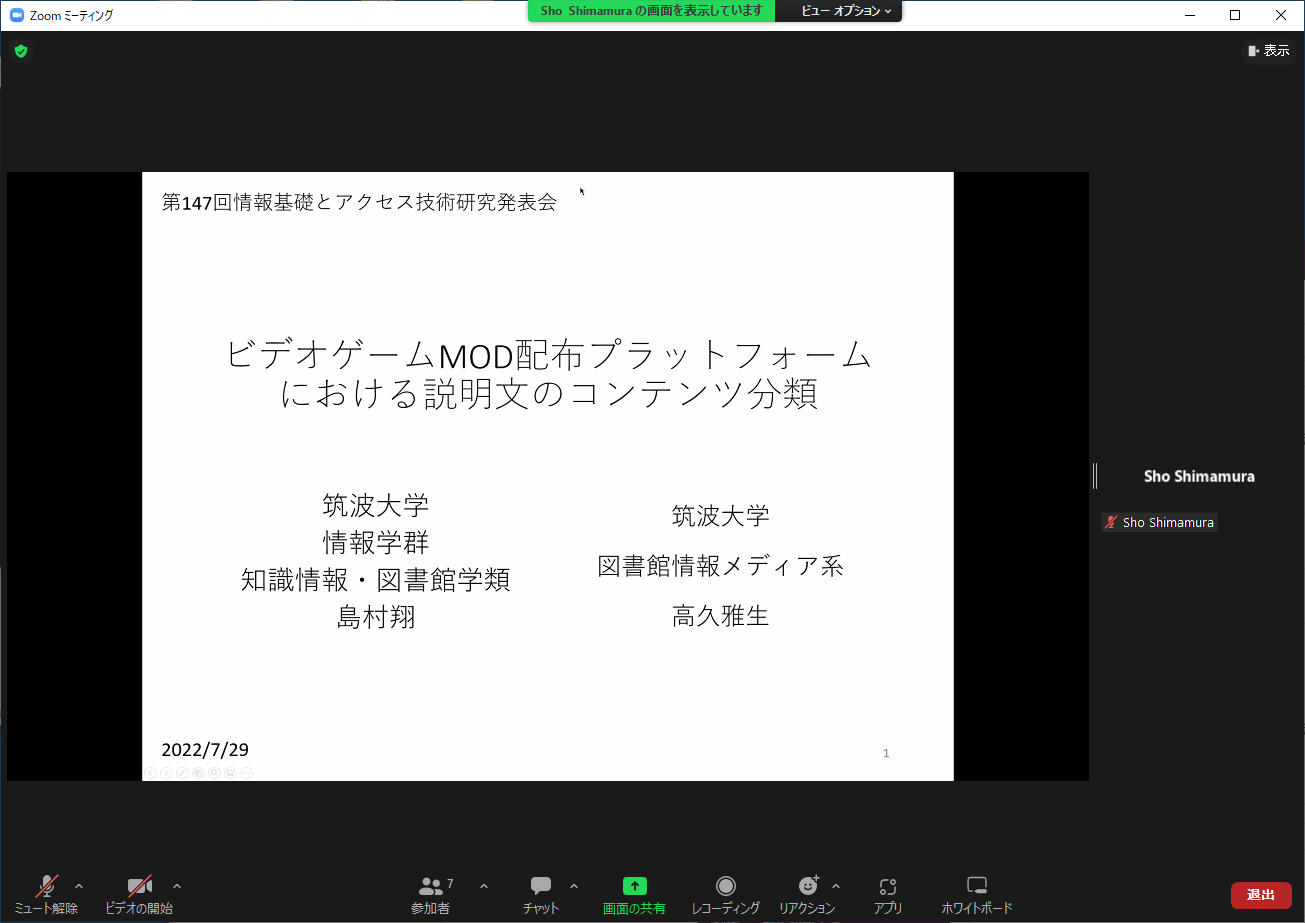The width and height of the screenshot is (1305, 923).
Task: Click the more options dots in slide controls
Action: 246,773
